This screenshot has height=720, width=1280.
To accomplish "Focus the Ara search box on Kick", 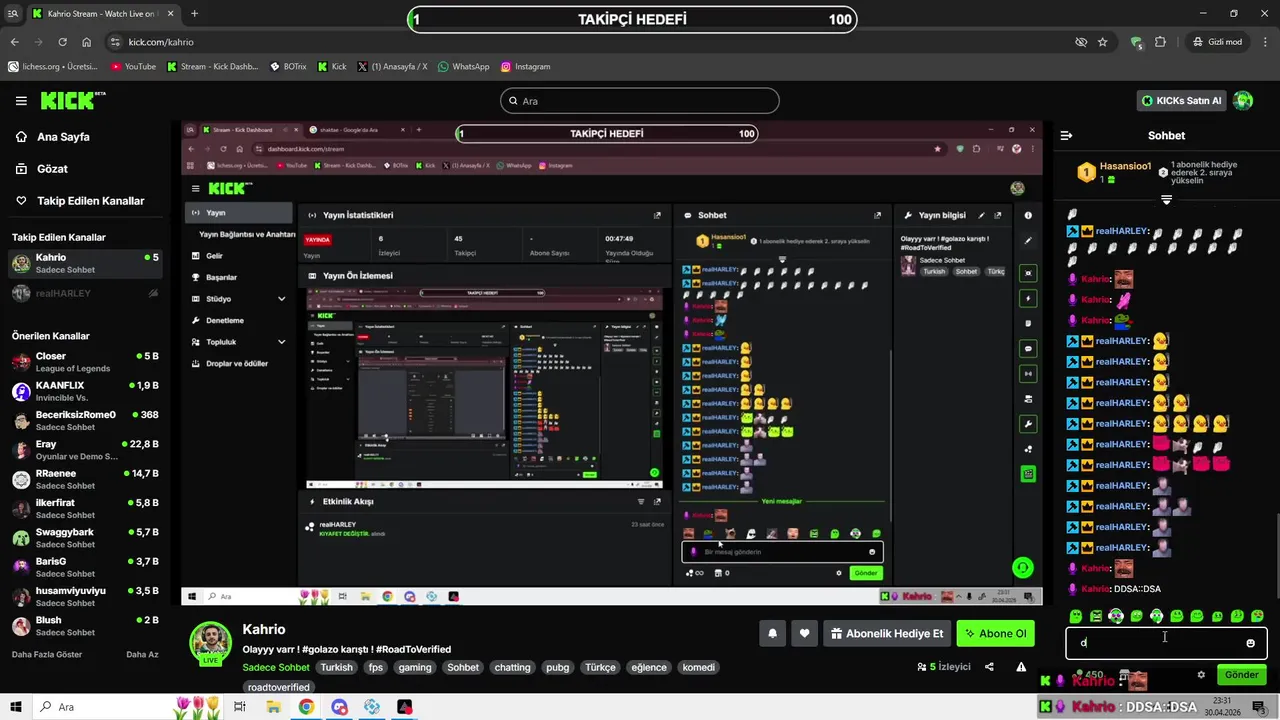I will click(x=639, y=101).
